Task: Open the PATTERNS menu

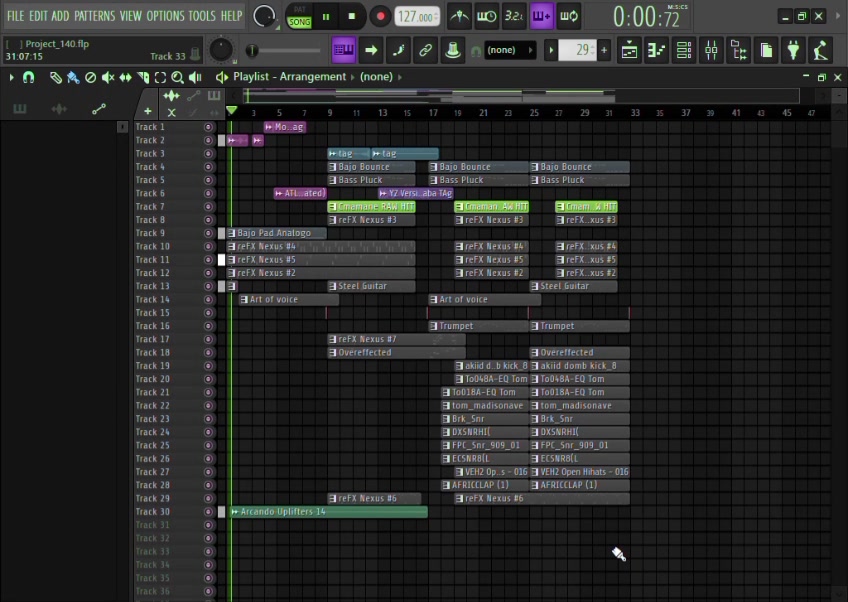Action: [94, 16]
